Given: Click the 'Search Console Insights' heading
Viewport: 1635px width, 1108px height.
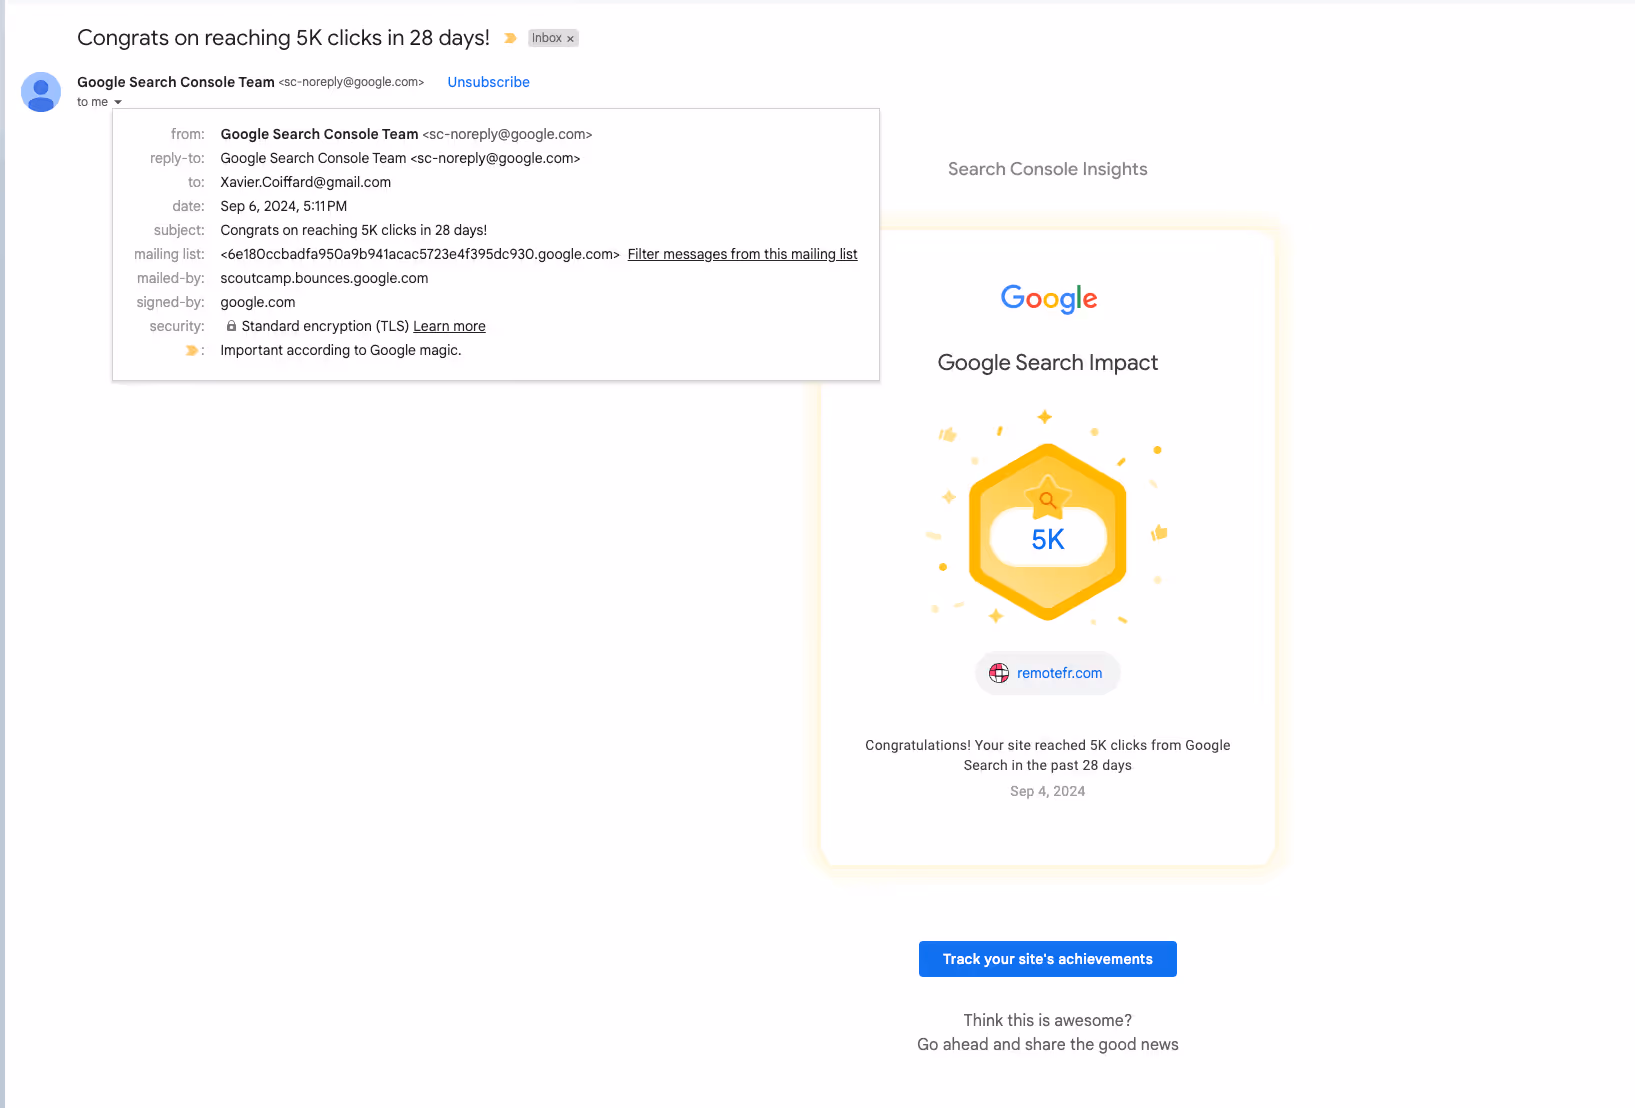Looking at the screenshot, I should pos(1047,169).
